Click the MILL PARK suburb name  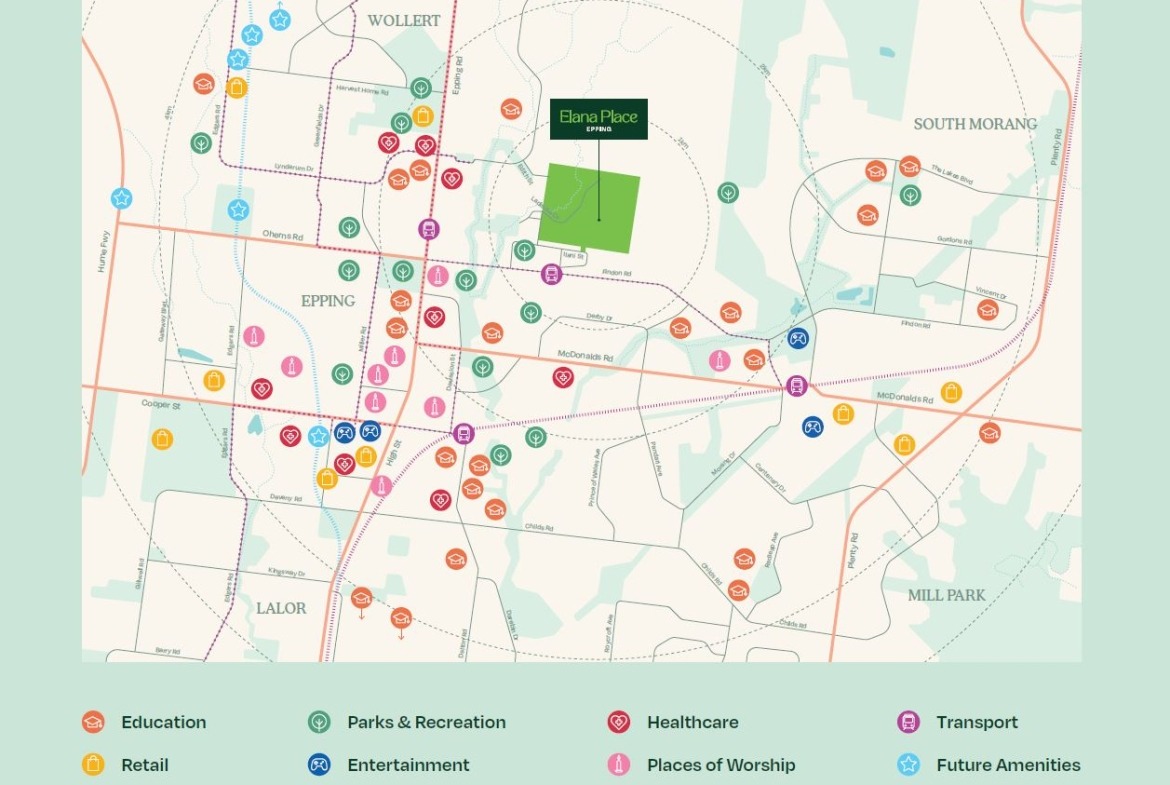pyautogui.click(x=946, y=595)
